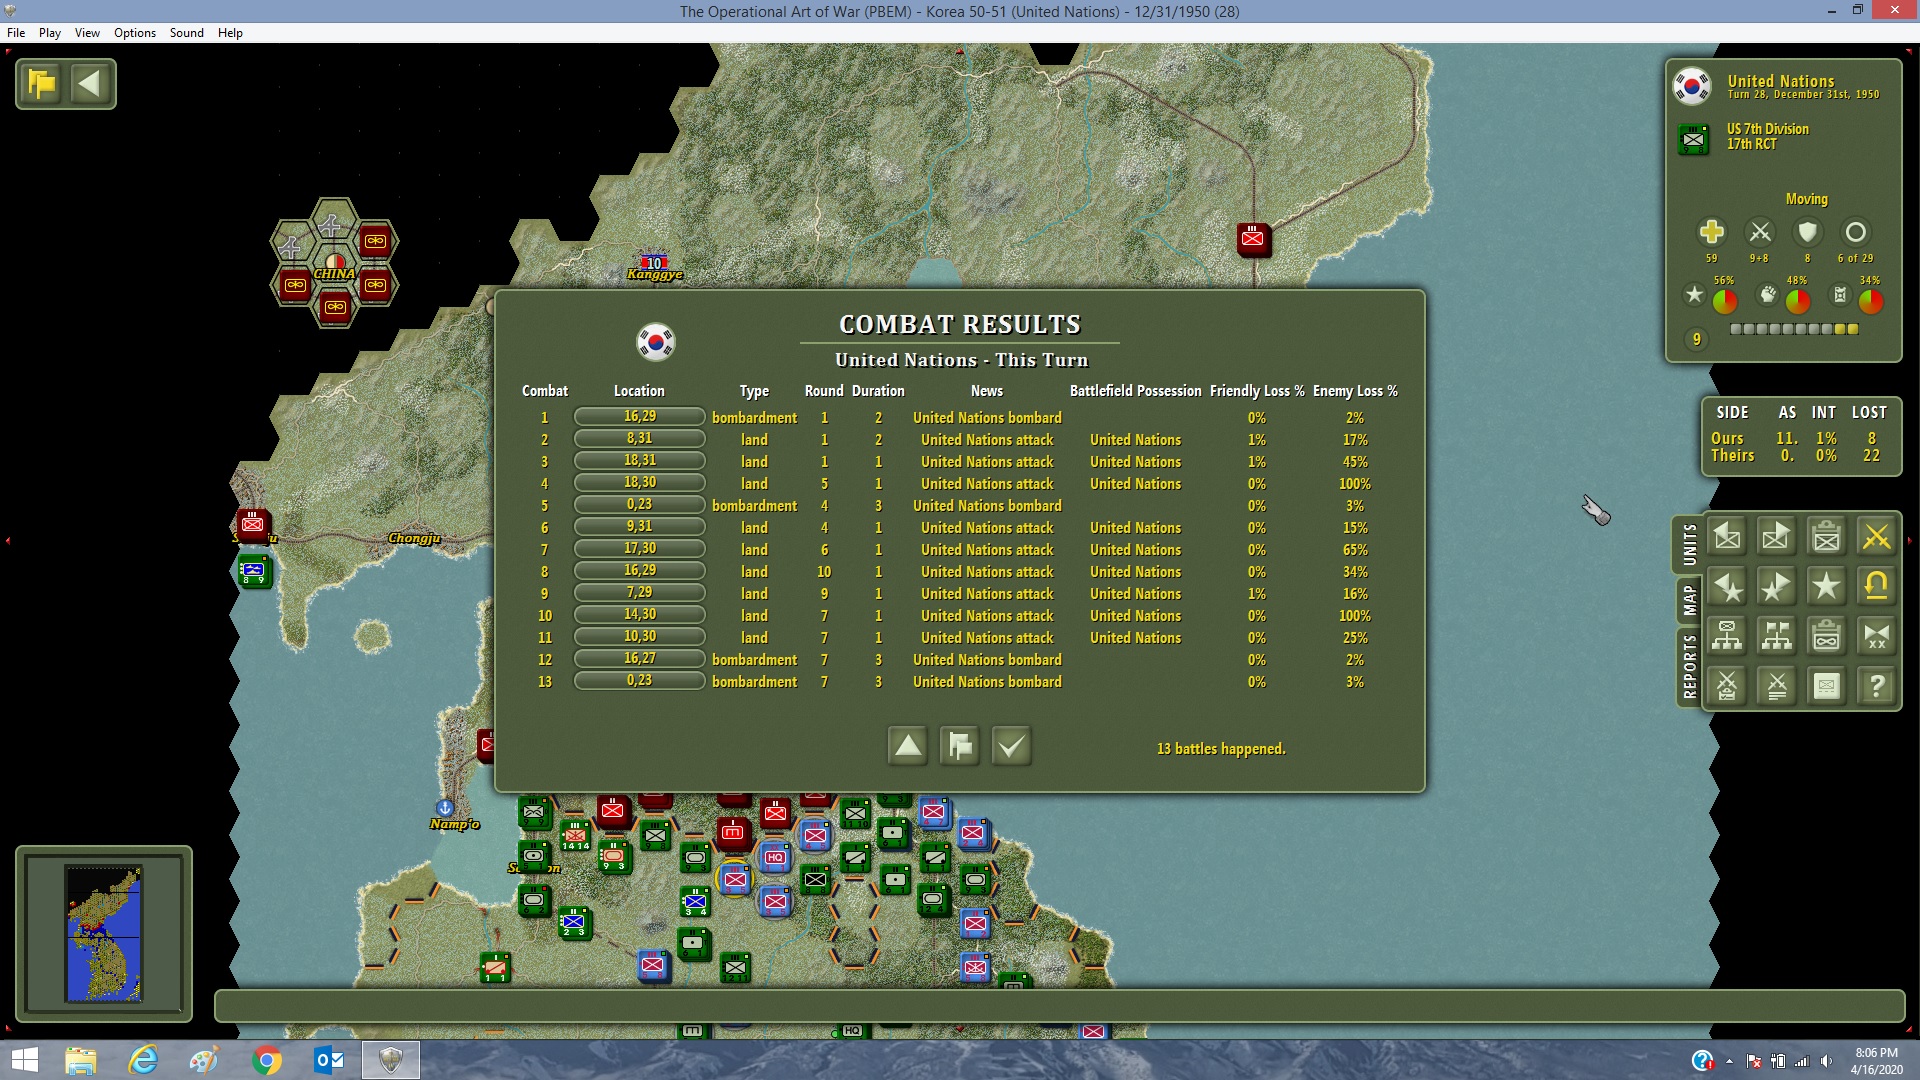This screenshot has width=1920, height=1080.
Task: Open File Explorer from the taskbar
Action: click(81, 1060)
